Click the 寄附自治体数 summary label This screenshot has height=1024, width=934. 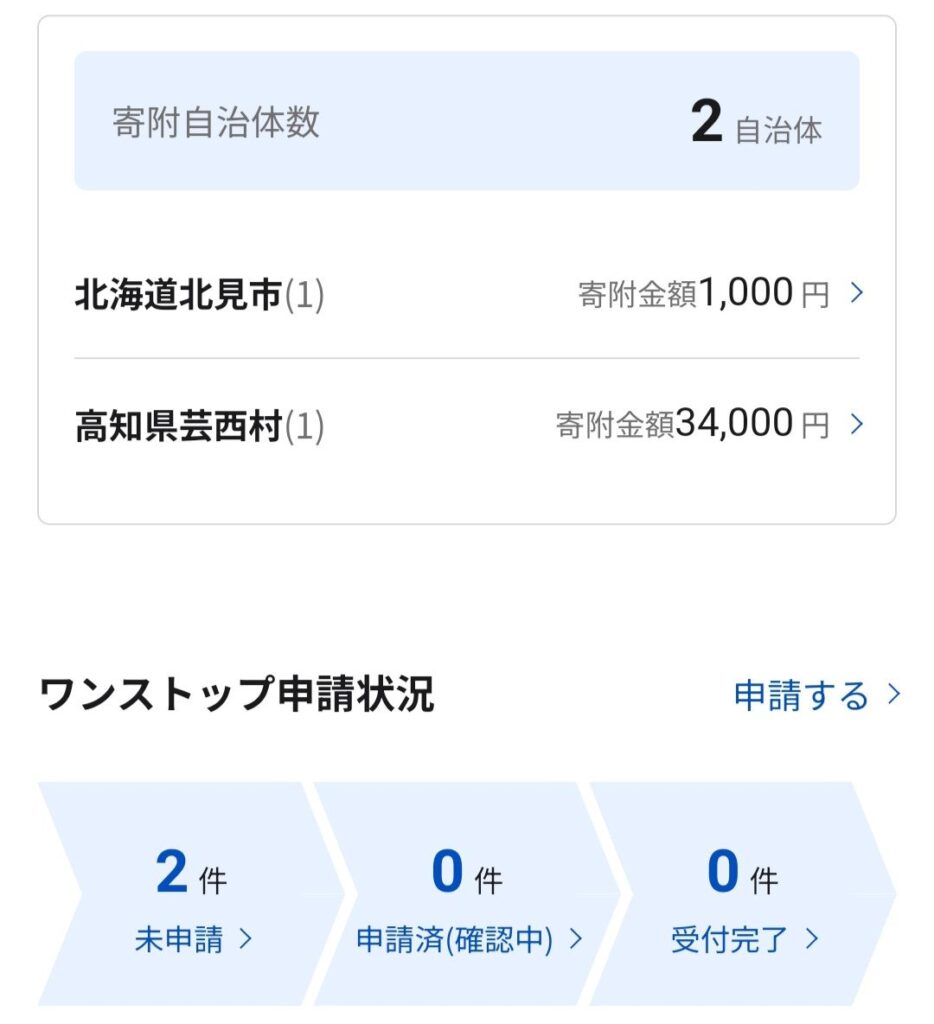coord(216,122)
